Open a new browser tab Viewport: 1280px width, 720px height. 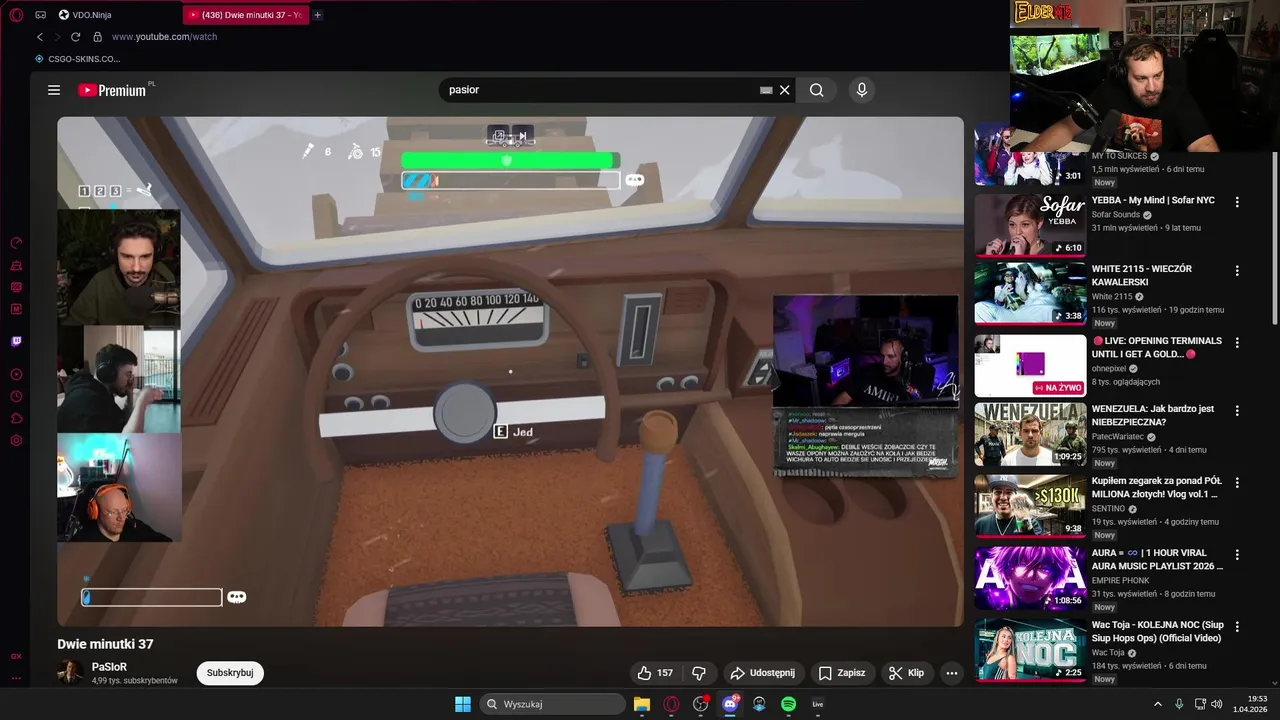pyautogui.click(x=318, y=15)
